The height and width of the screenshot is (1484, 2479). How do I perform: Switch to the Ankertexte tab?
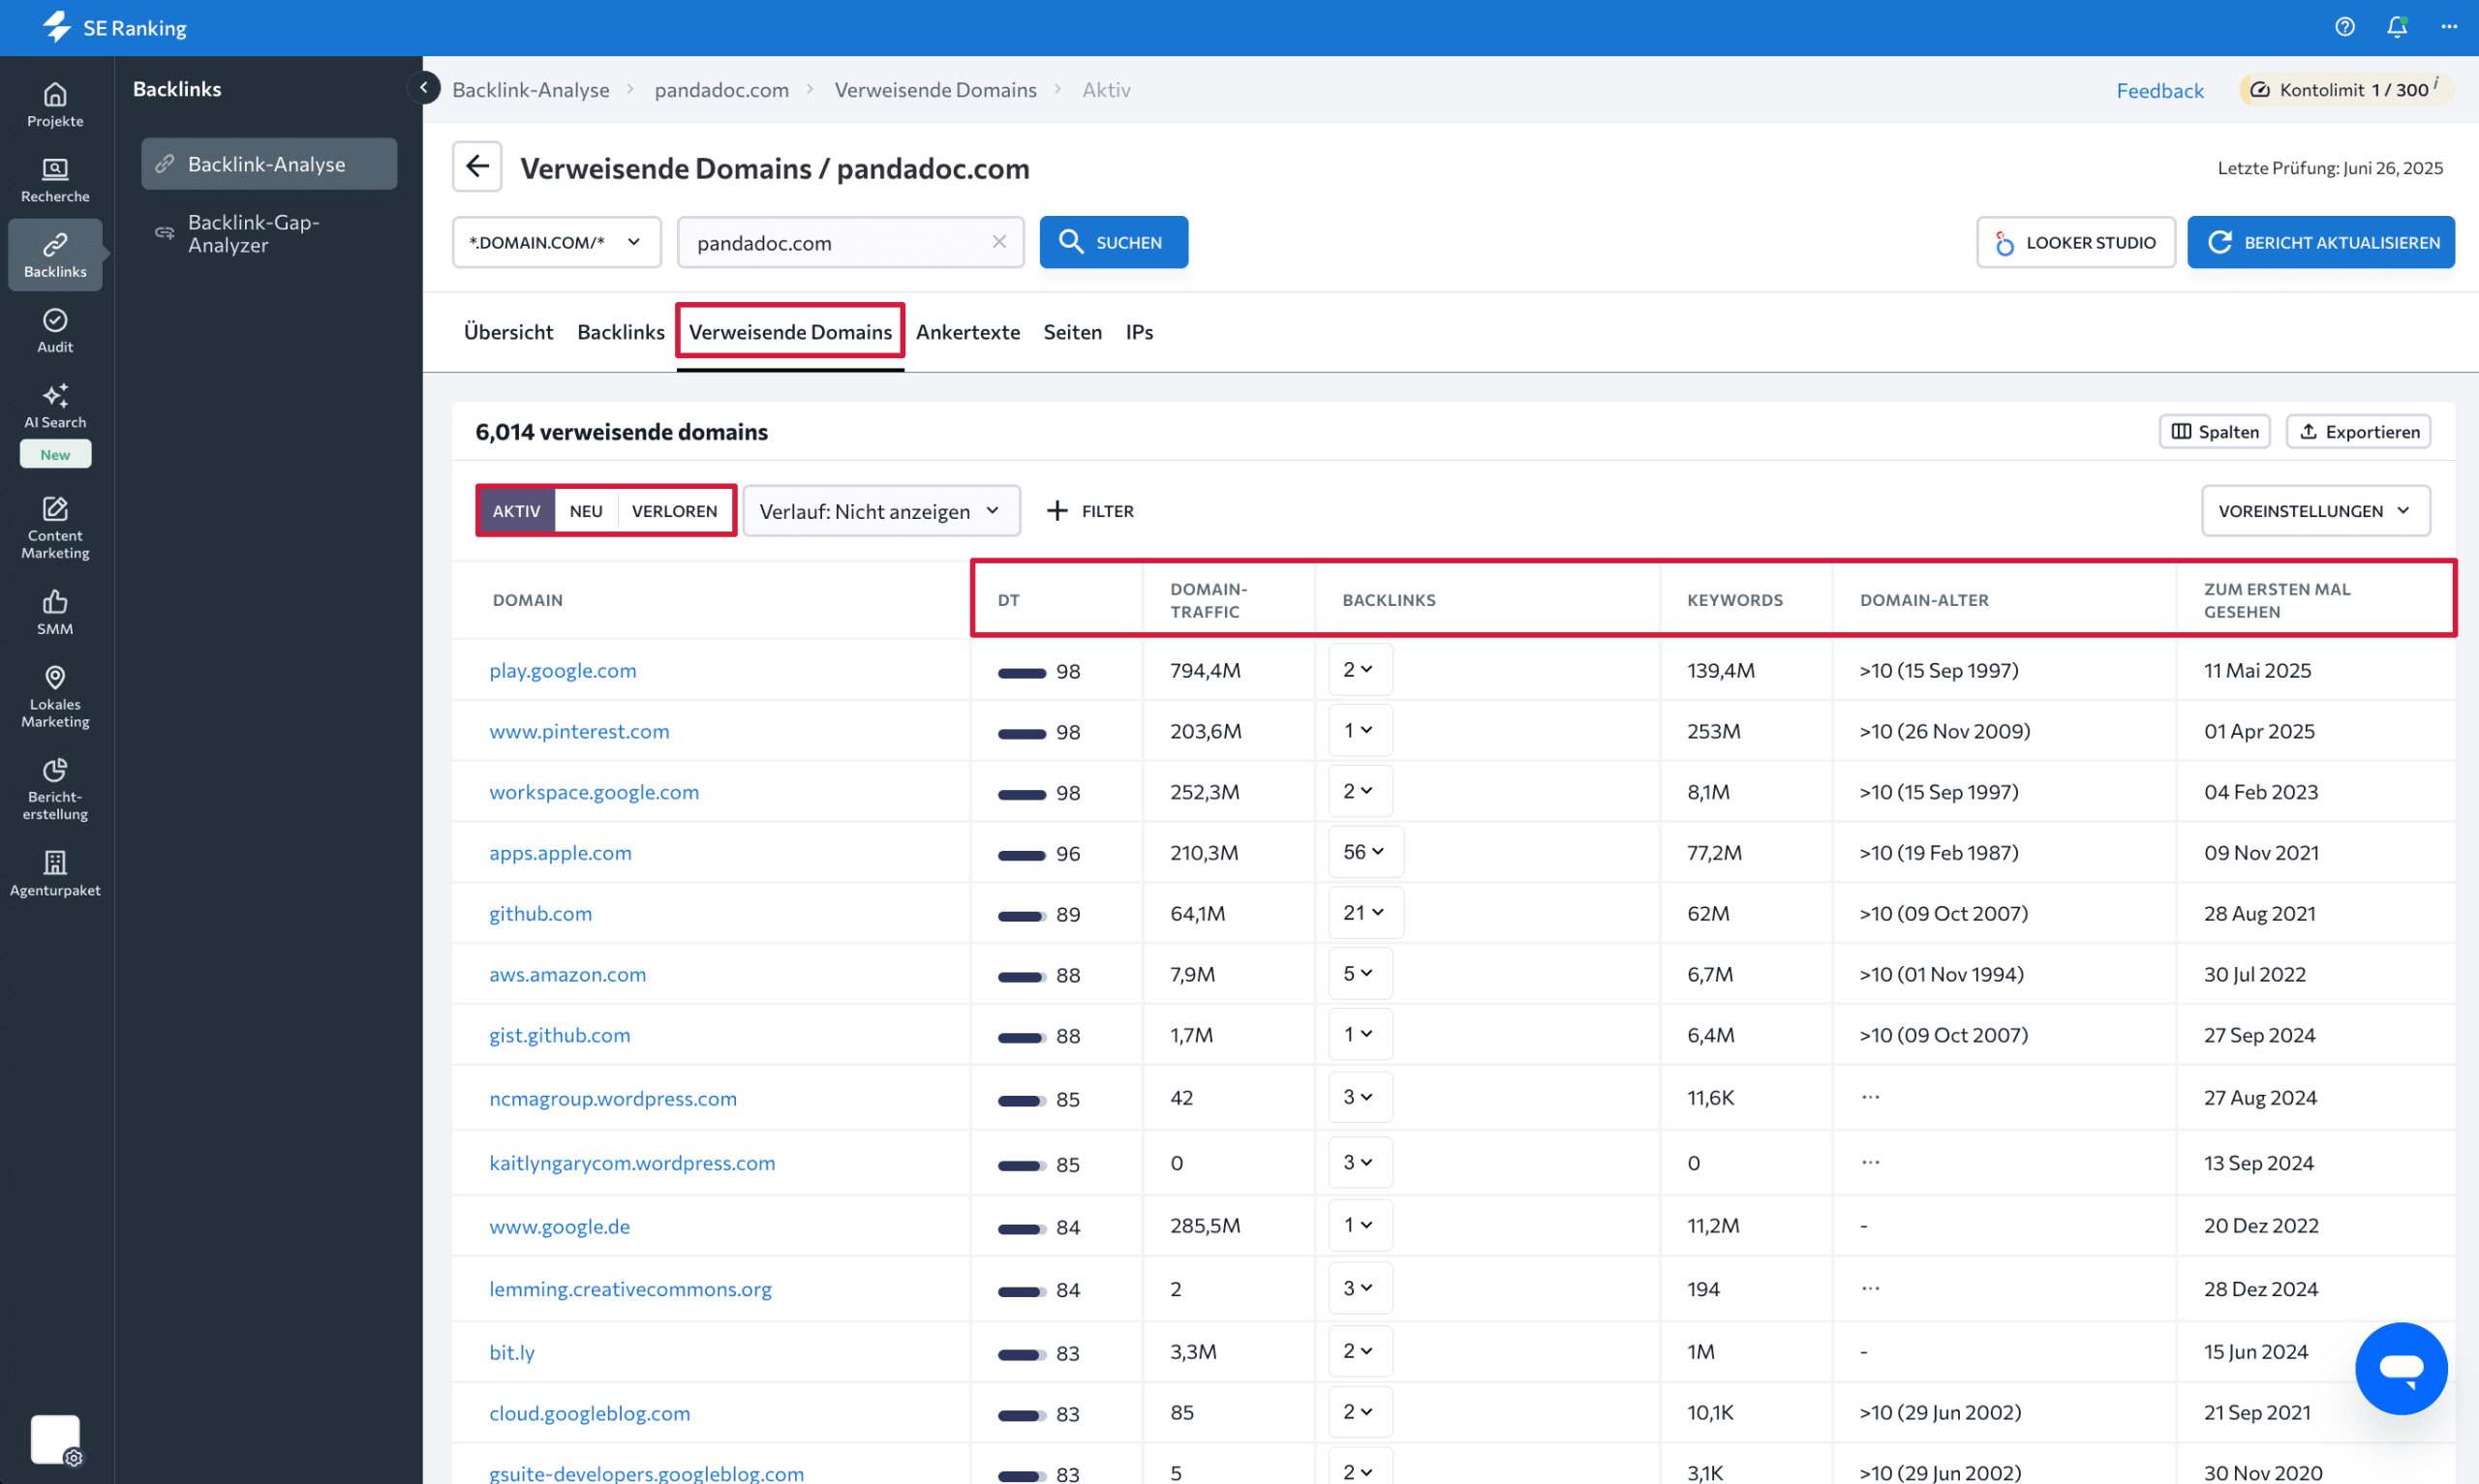[x=967, y=332]
